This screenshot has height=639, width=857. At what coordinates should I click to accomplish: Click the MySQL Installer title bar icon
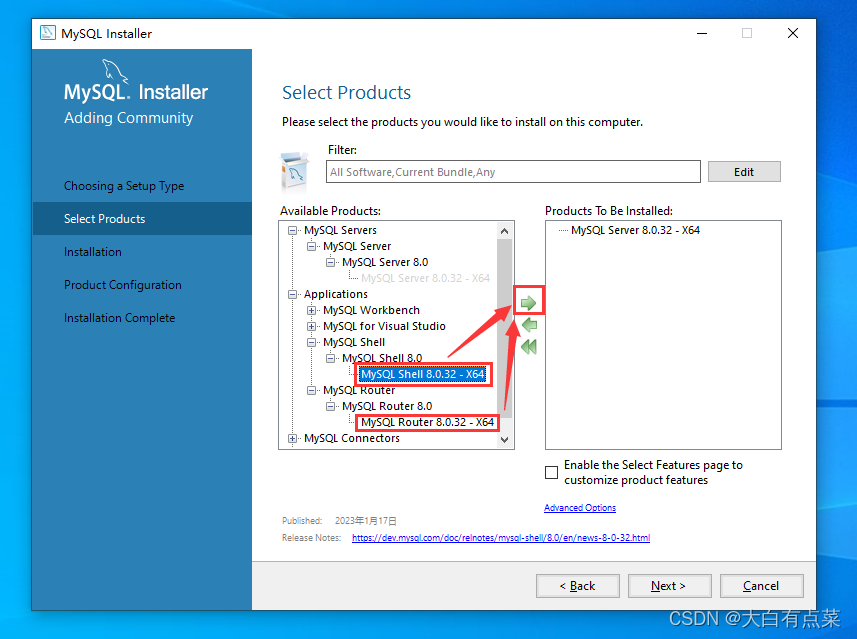point(48,33)
